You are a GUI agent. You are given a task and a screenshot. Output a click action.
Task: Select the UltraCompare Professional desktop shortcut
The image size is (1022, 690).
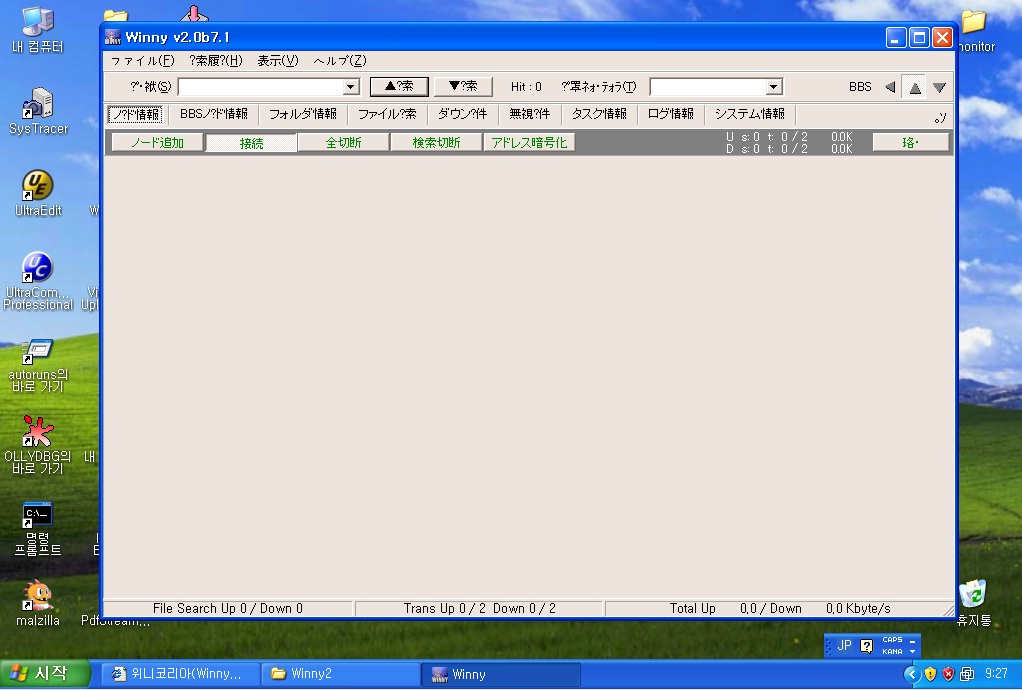tap(38, 281)
